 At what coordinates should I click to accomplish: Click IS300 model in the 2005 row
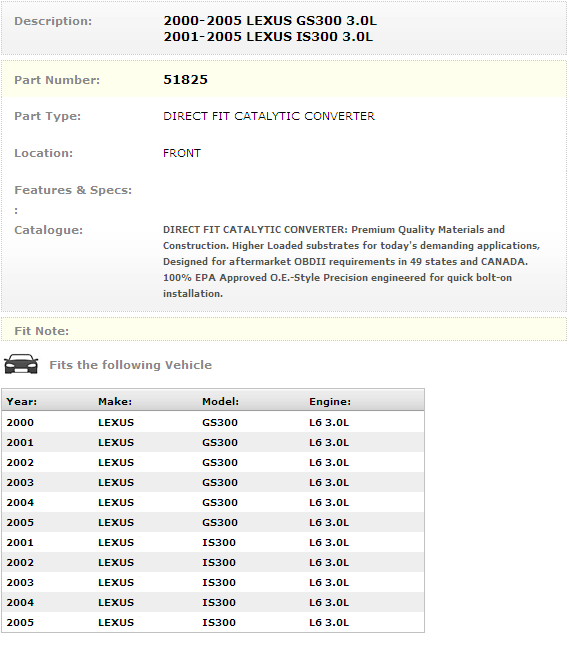(219, 623)
